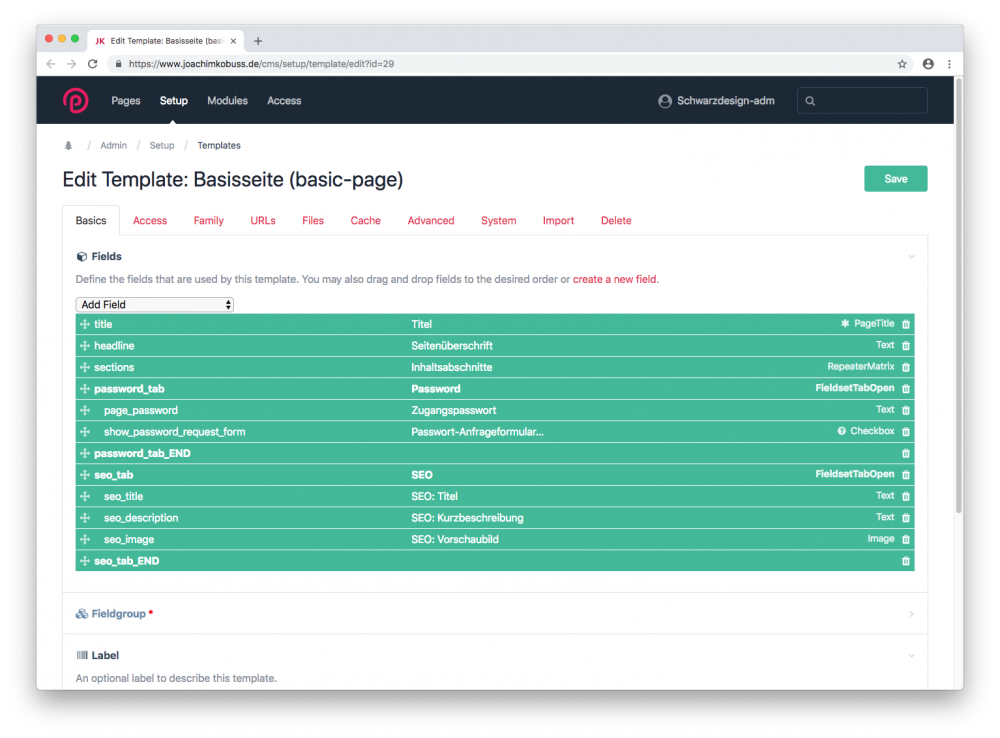This screenshot has width=1000, height=738.
Task: Follow the create a new field link
Action: (615, 280)
